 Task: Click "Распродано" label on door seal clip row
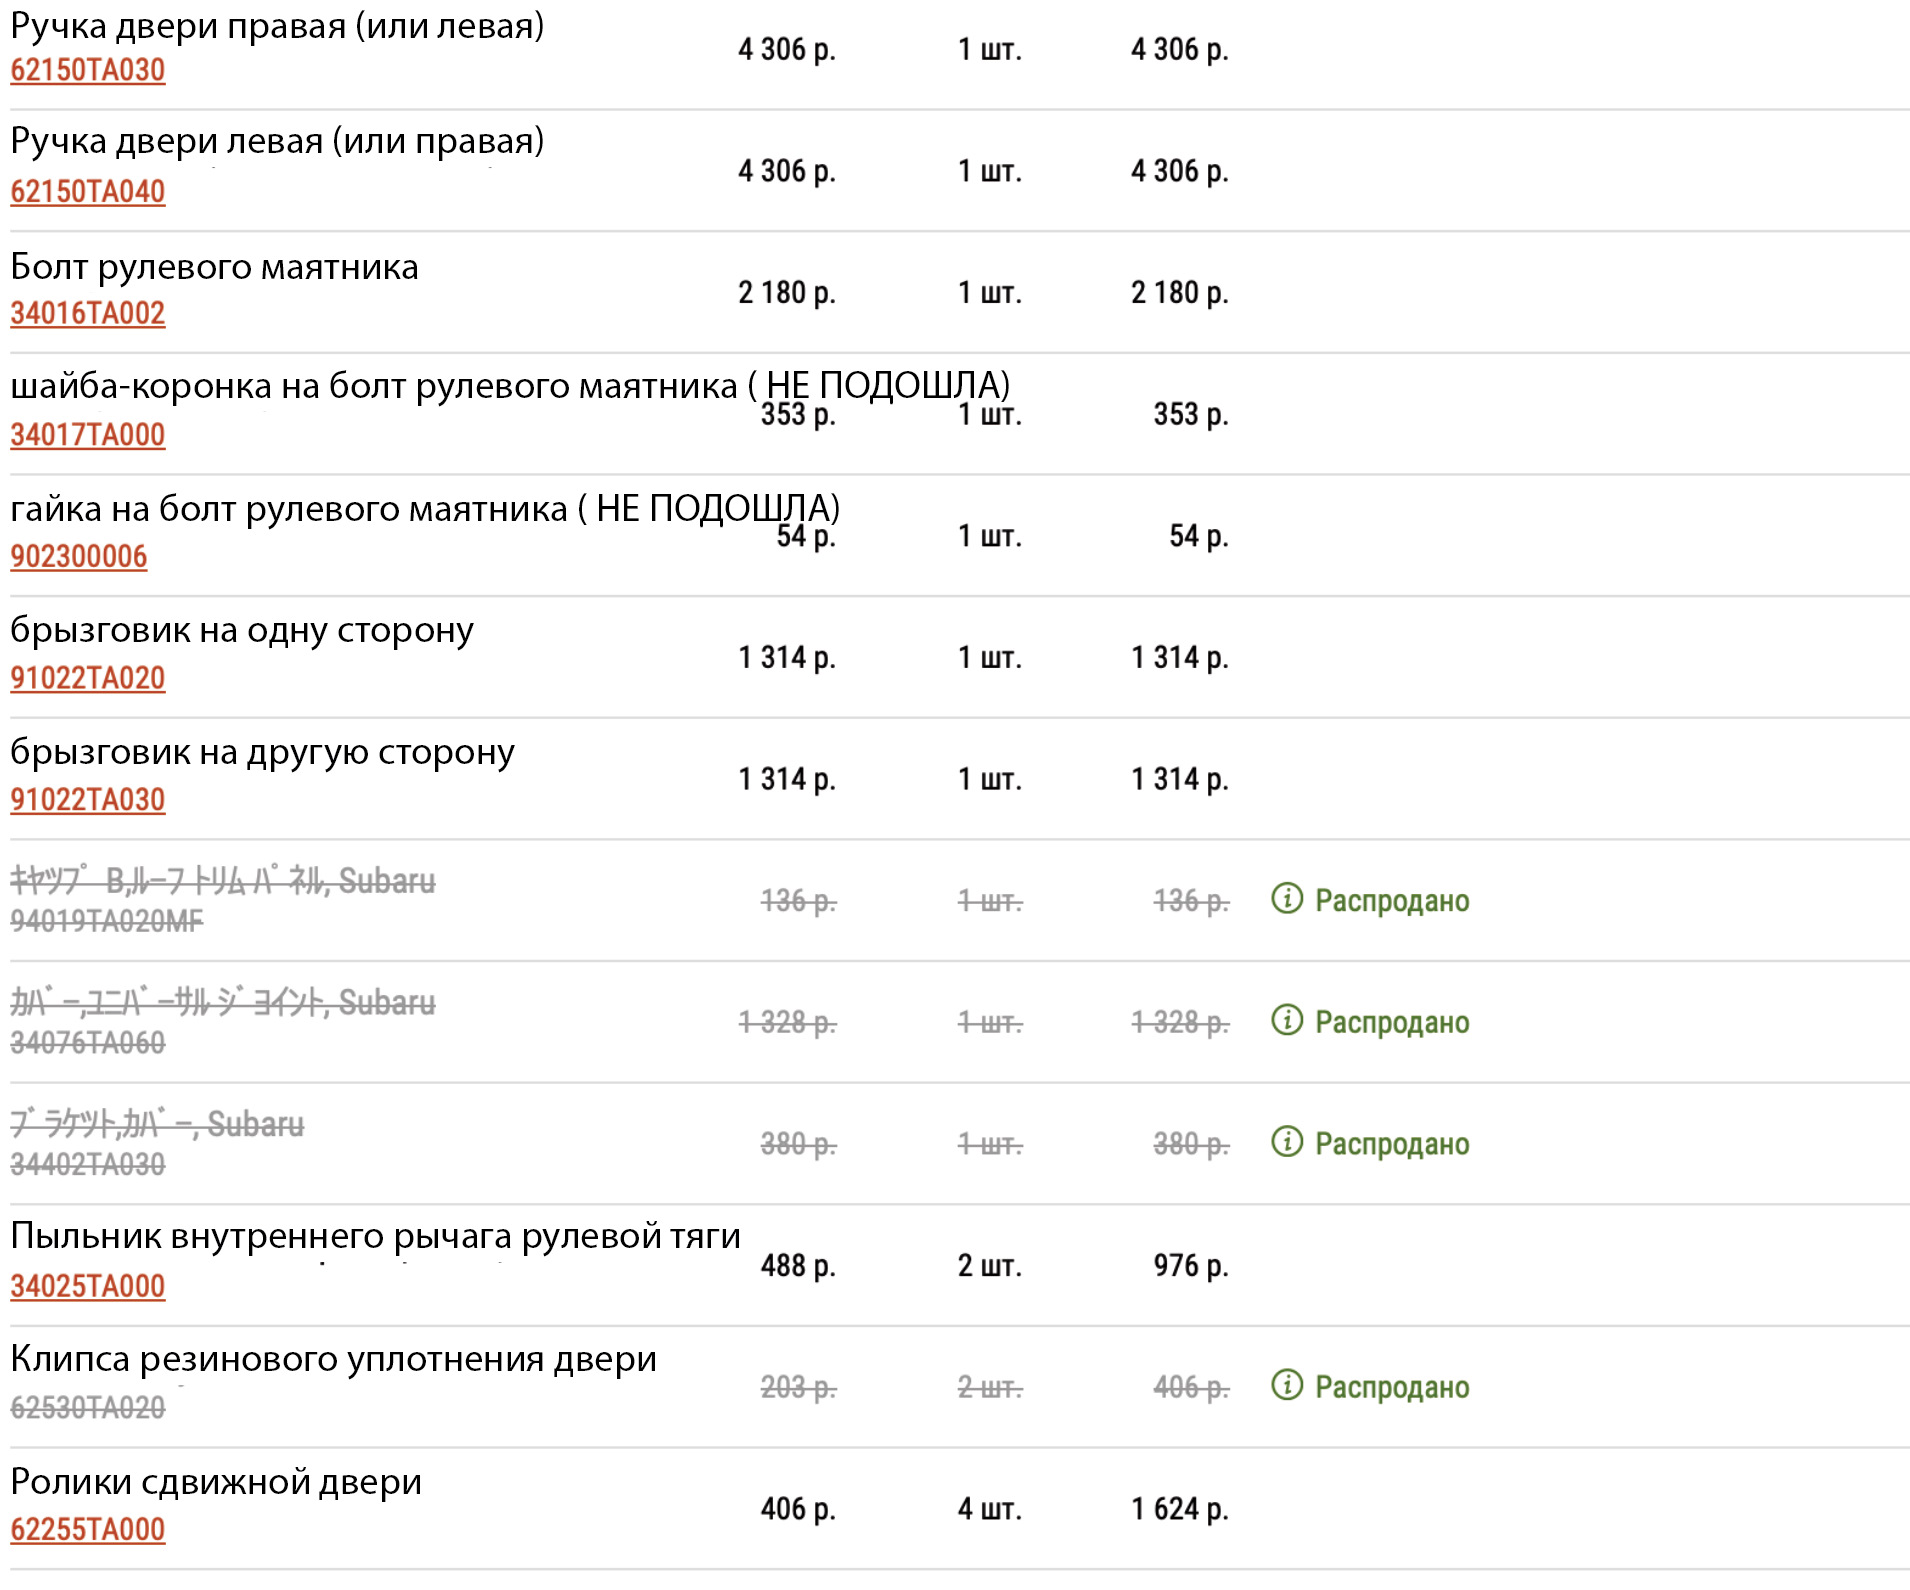(1391, 1388)
